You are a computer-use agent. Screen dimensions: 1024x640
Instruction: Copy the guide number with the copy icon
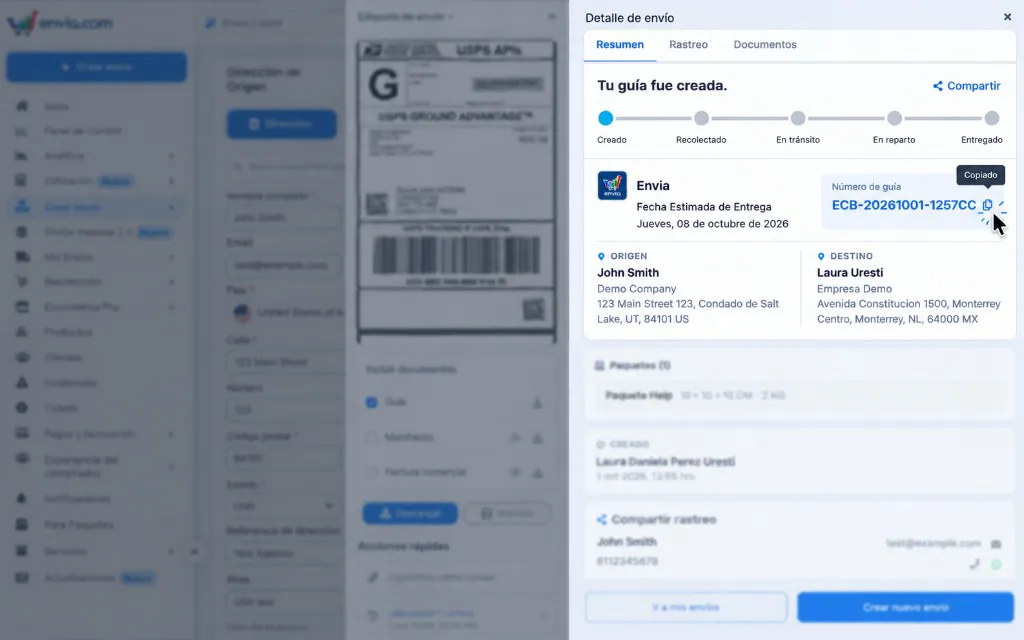click(x=987, y=205)
